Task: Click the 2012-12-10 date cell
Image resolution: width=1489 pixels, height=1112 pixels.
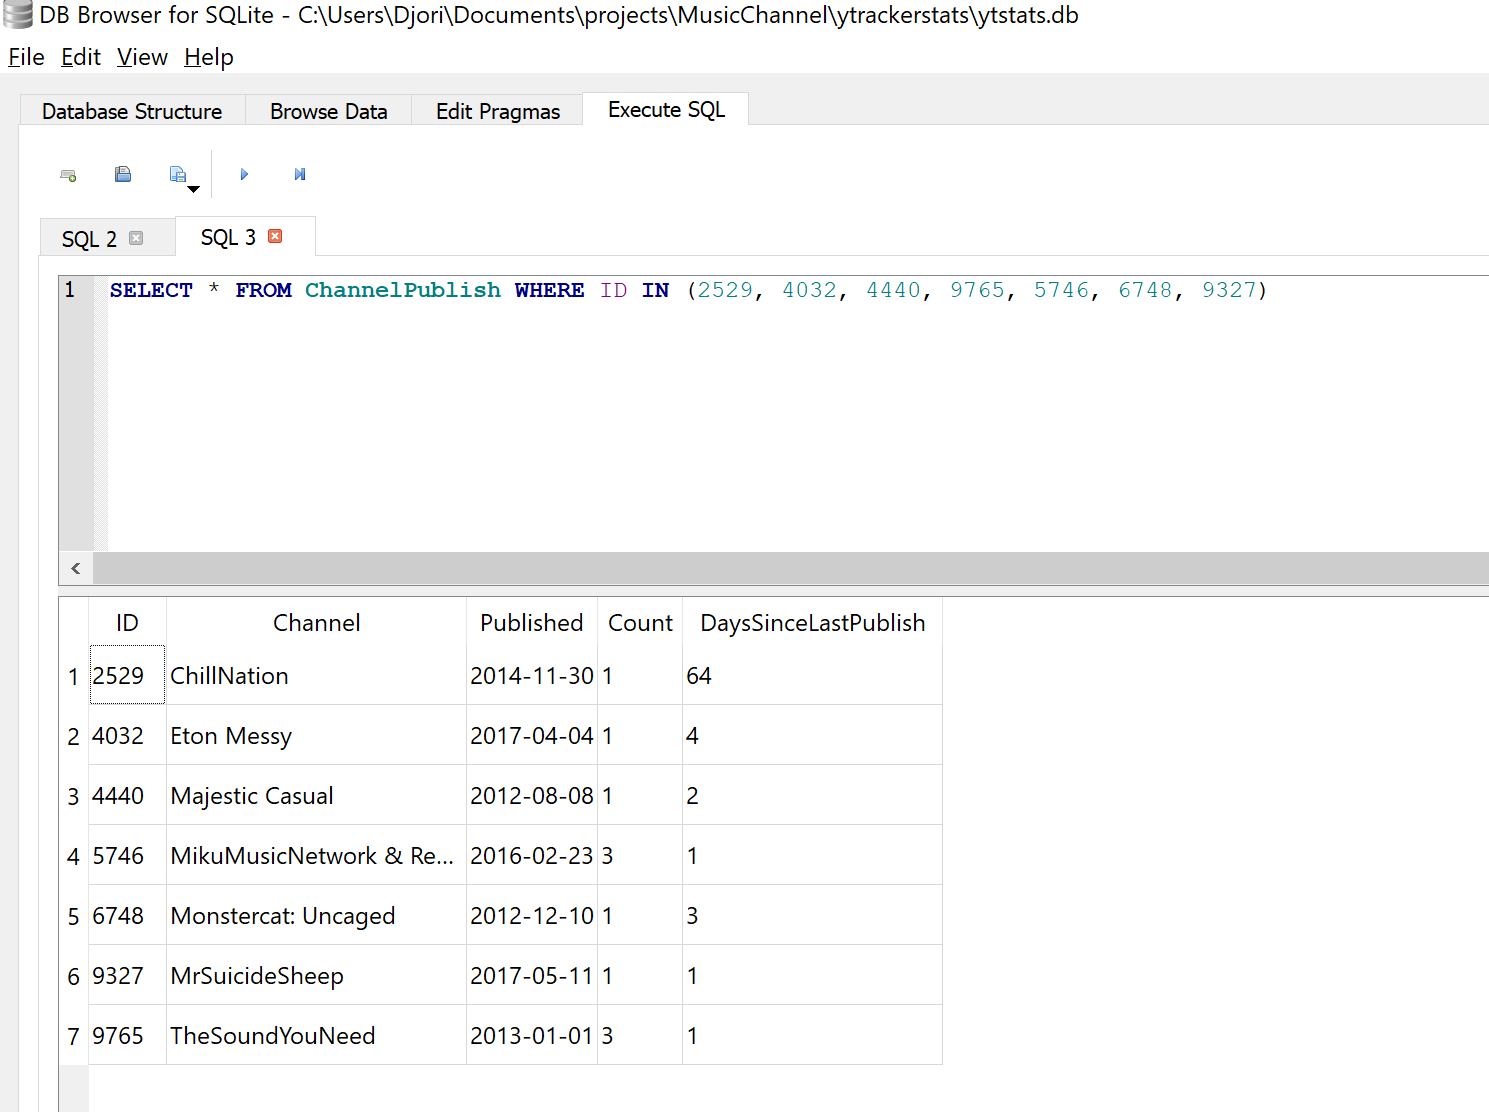Action: click(x=532, y=916)
